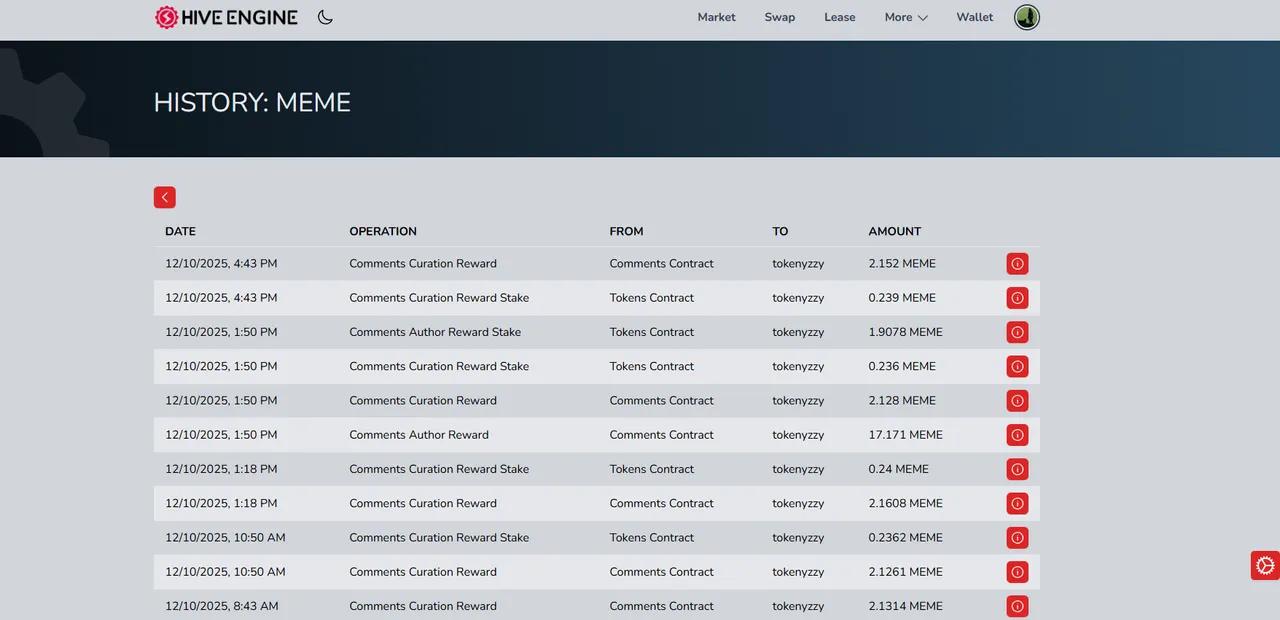Click the OPERATION column header

383,231
